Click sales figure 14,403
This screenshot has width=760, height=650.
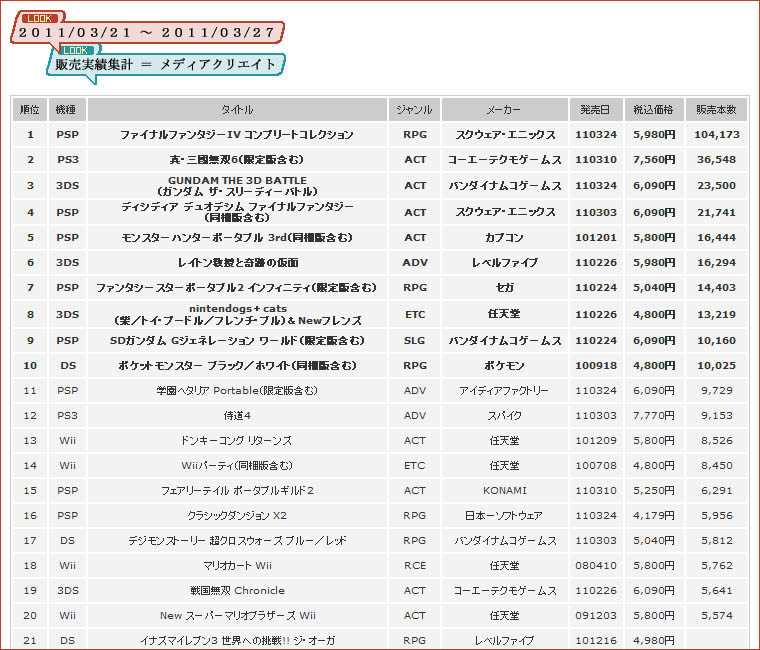click(717, 287)
